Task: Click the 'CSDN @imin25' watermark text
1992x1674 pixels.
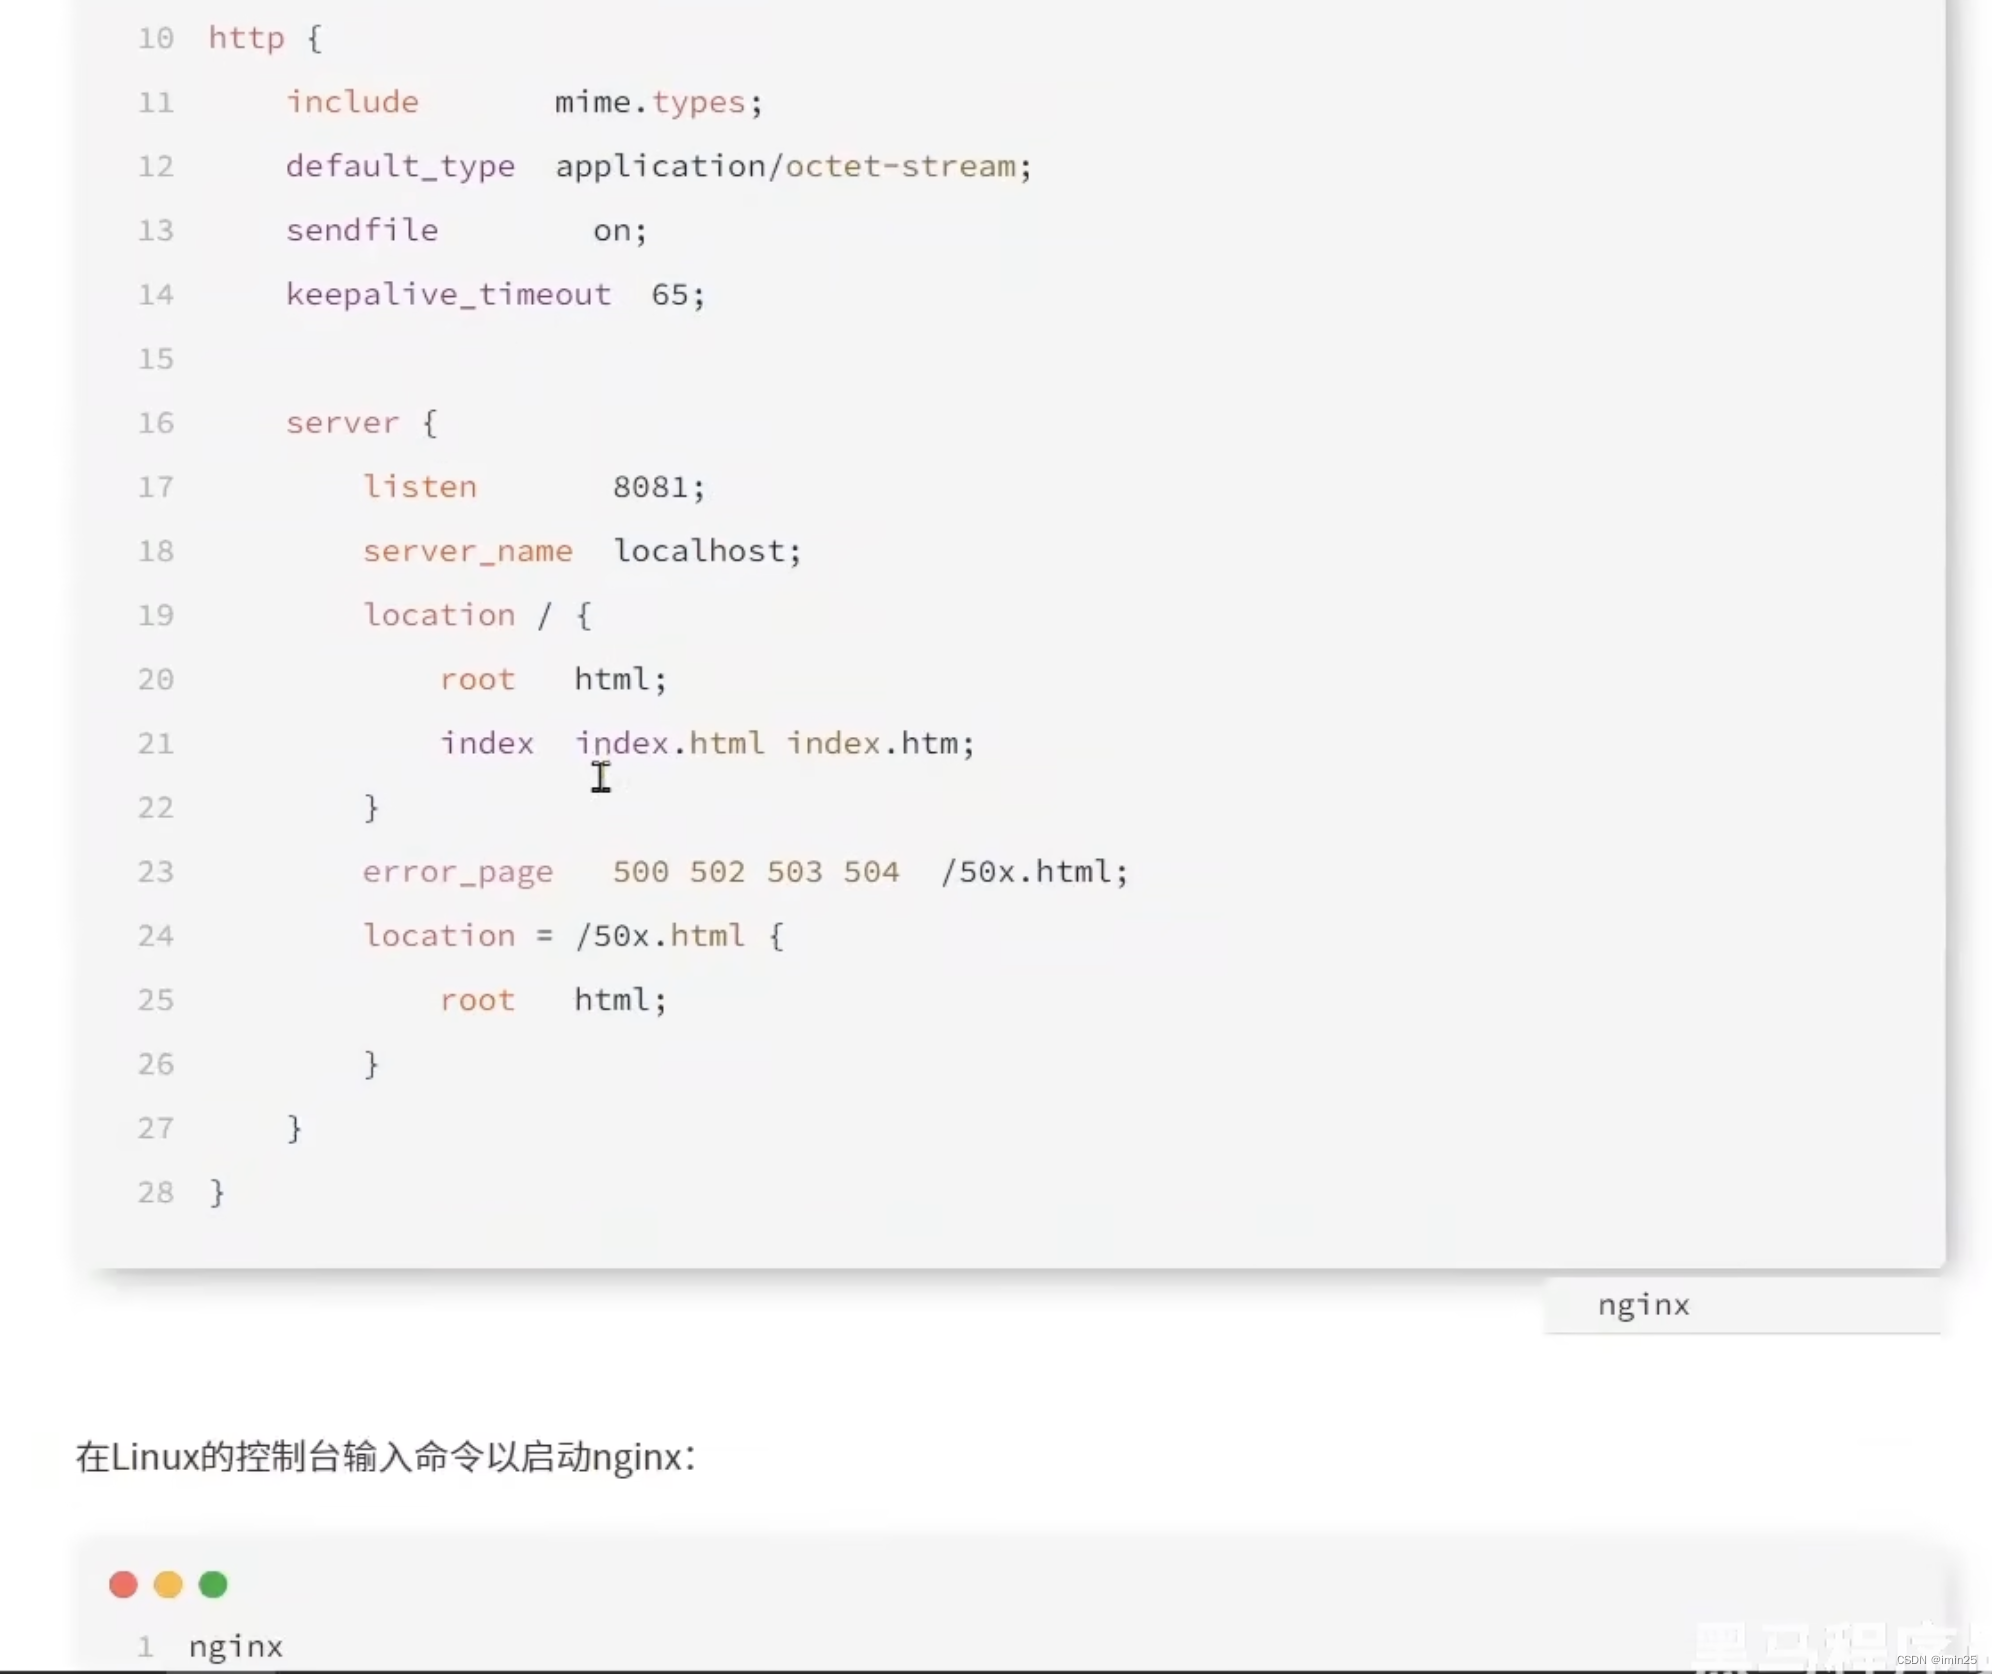Action: tap(1936, 1660)
